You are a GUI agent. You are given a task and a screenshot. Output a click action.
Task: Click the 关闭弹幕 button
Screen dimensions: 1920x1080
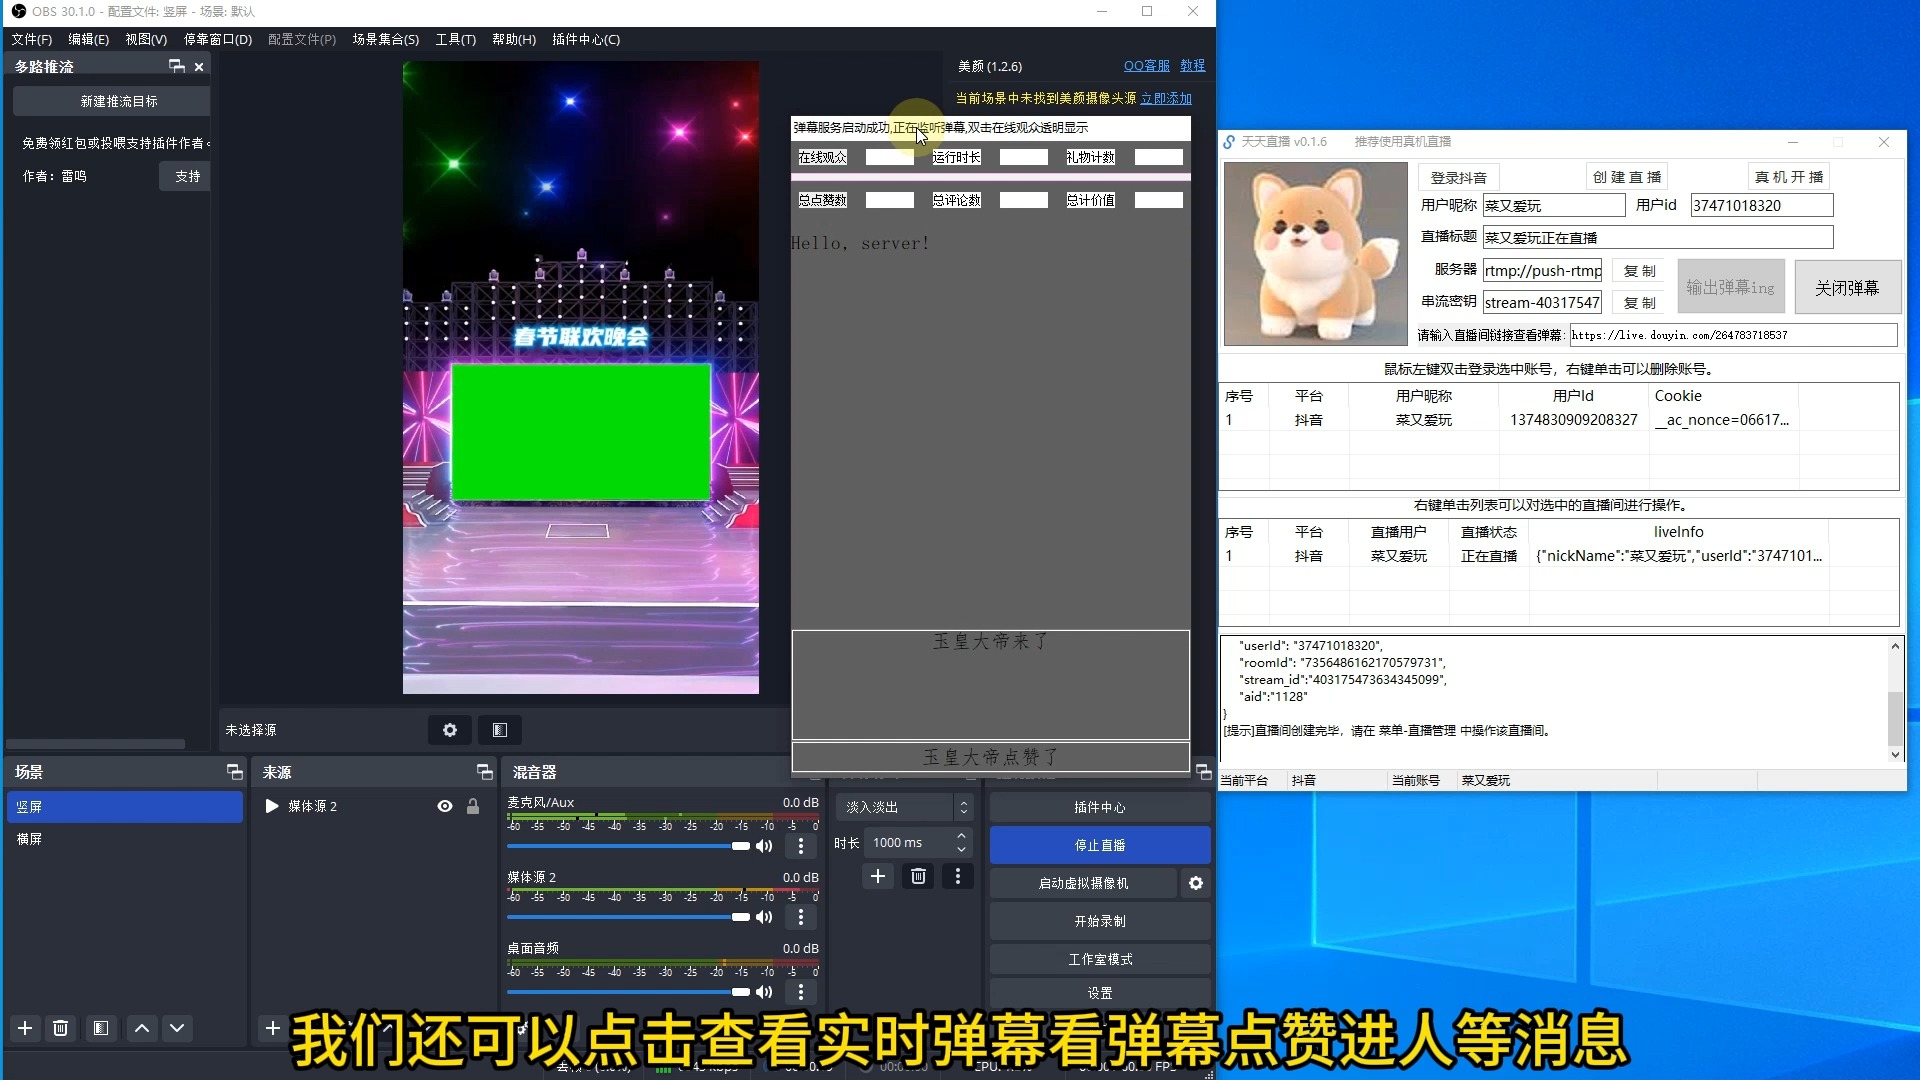1847,288
